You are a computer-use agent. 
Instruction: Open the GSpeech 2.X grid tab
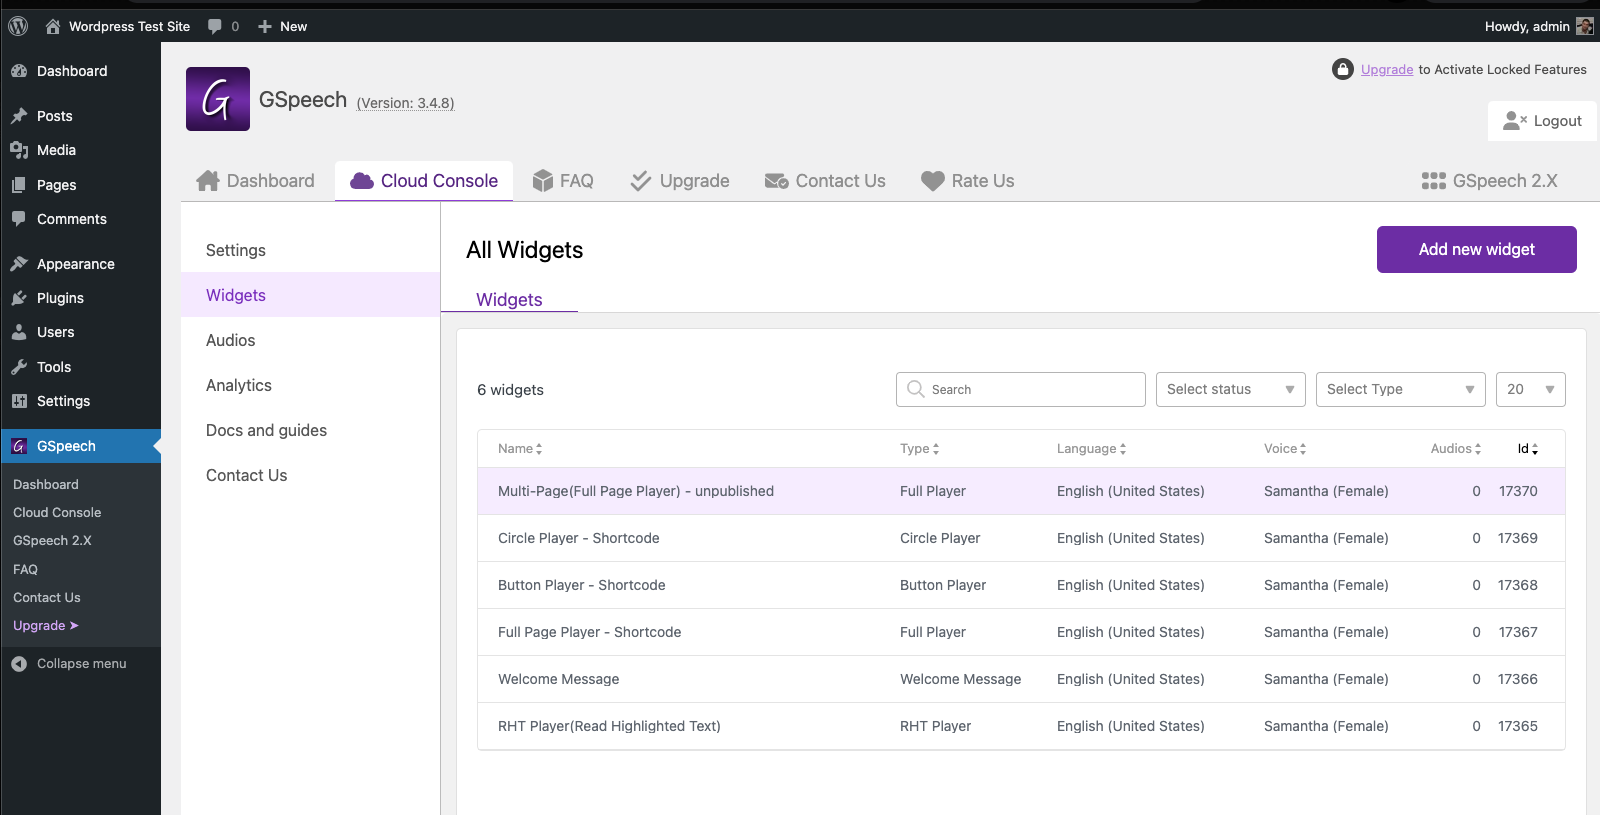[1489, 181]
